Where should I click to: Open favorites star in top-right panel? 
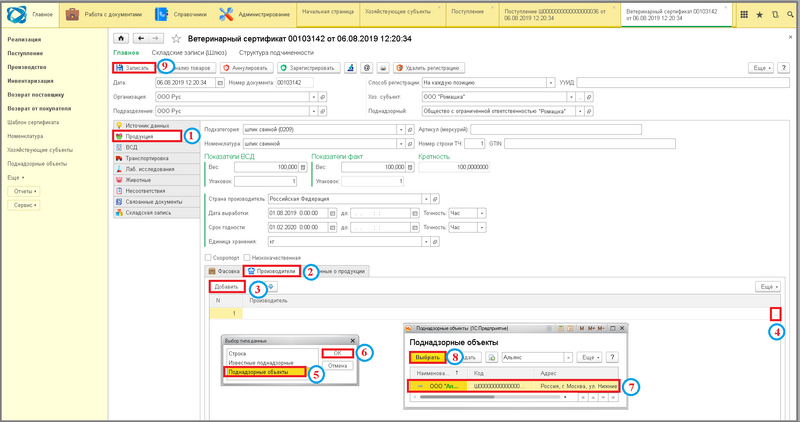pos(759,15)
